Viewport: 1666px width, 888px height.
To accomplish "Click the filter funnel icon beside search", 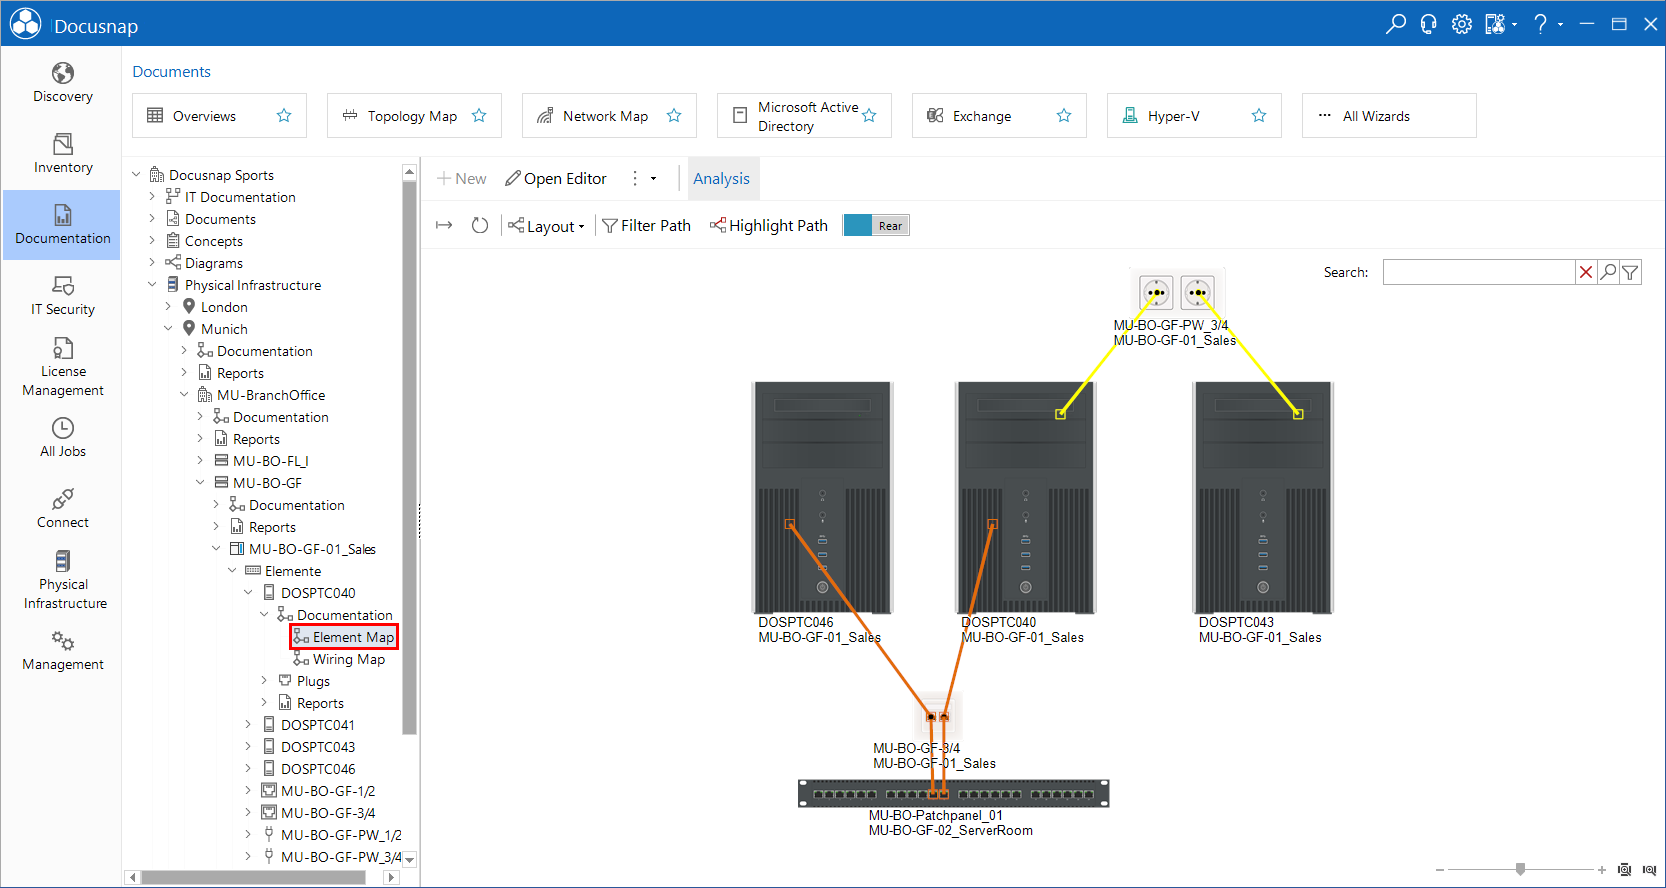I will (1630, 272).
